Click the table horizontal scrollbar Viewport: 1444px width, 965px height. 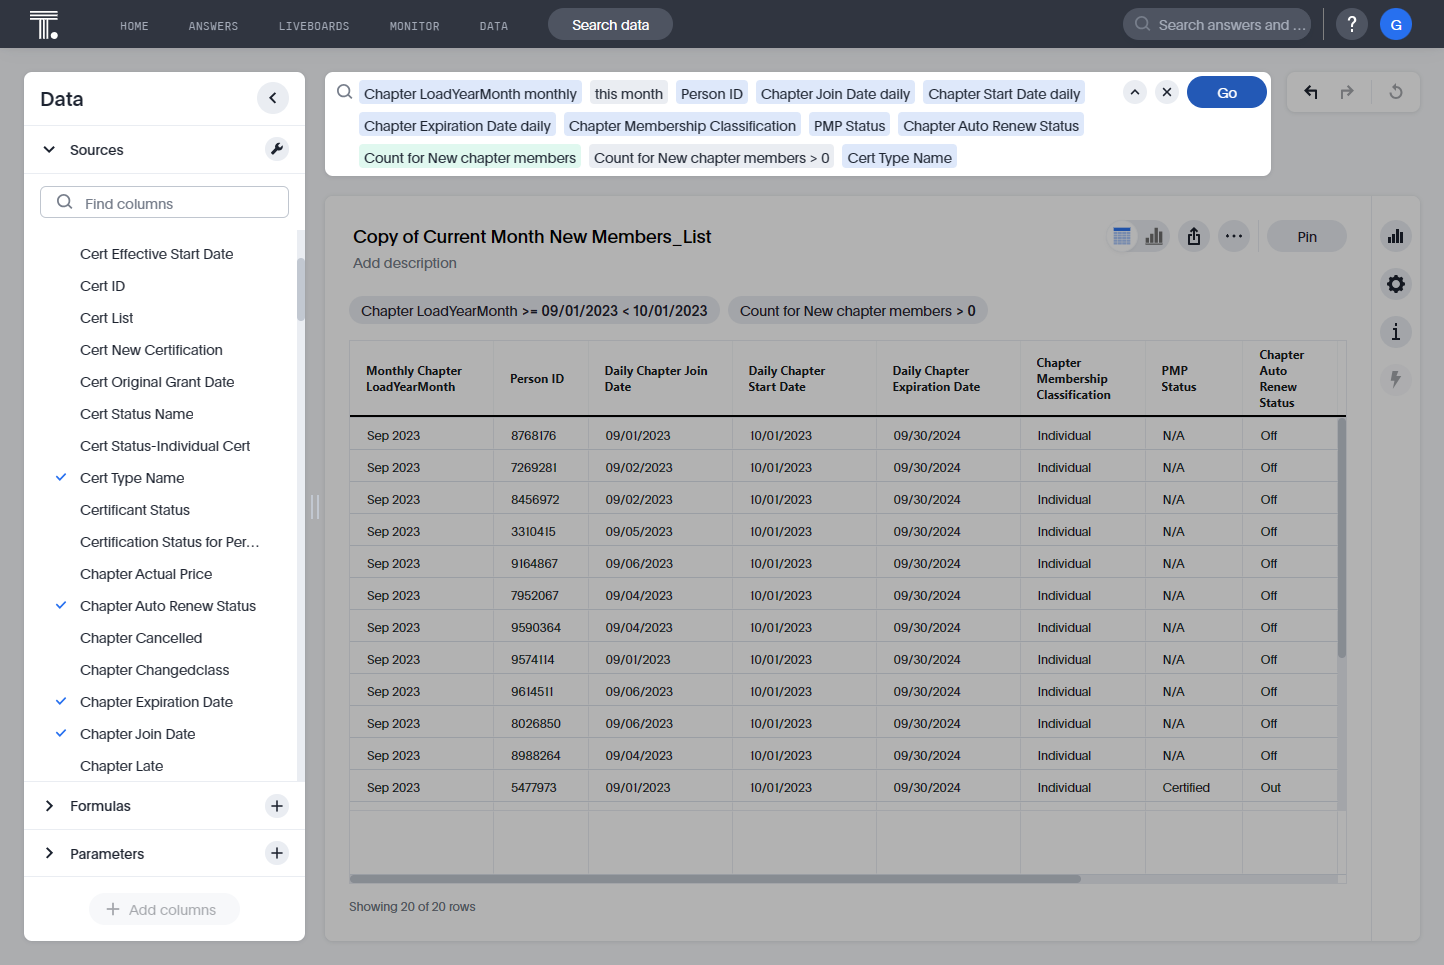[715, 879]
